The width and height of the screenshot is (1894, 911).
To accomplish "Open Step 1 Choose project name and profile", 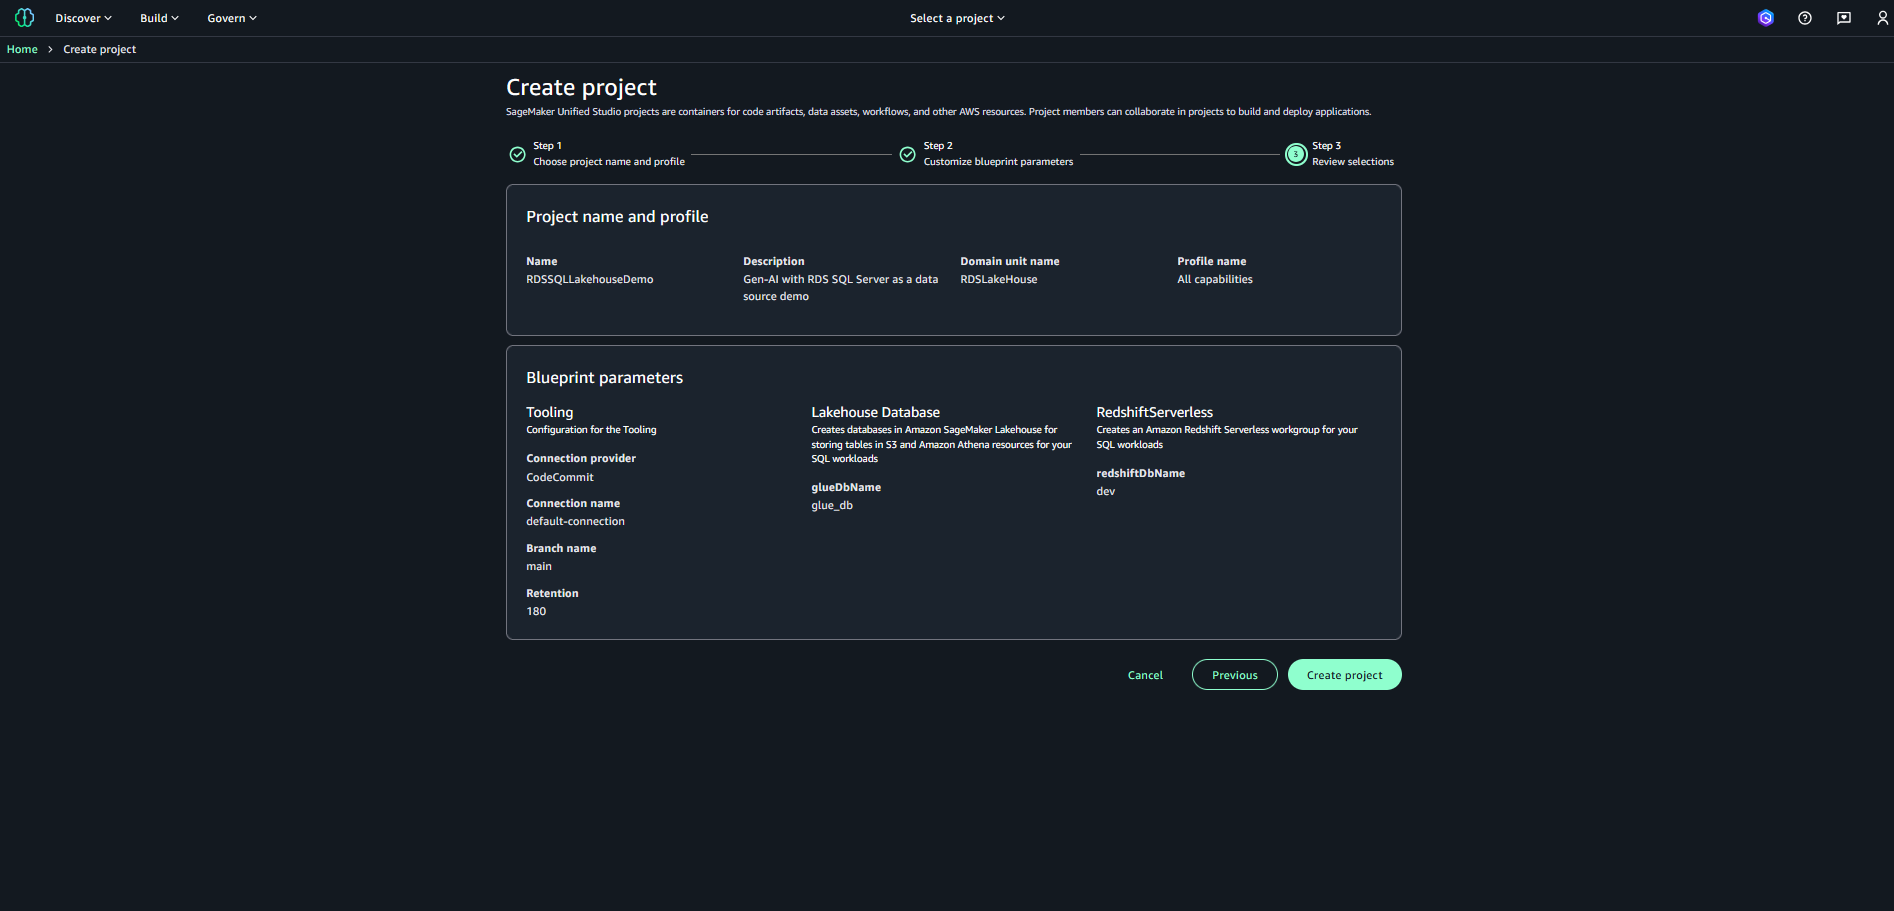I will coord(609,154).
